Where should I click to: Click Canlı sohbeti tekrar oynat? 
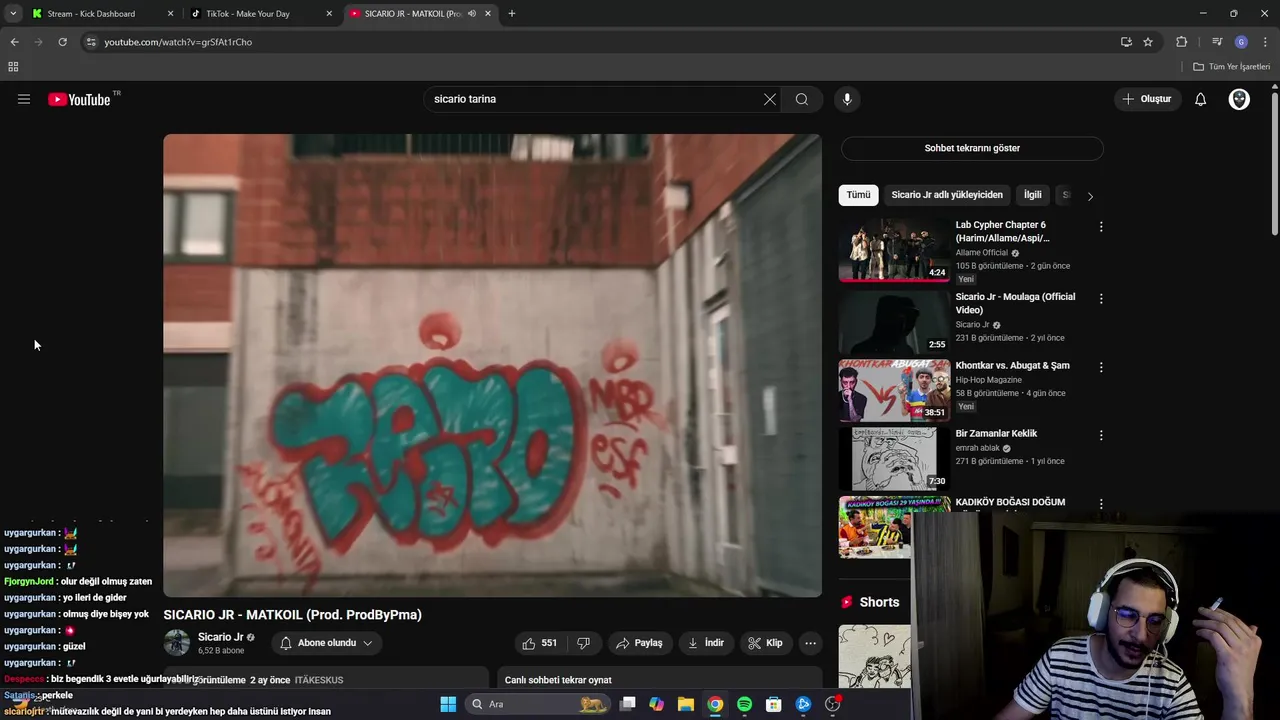click(558, 680)
